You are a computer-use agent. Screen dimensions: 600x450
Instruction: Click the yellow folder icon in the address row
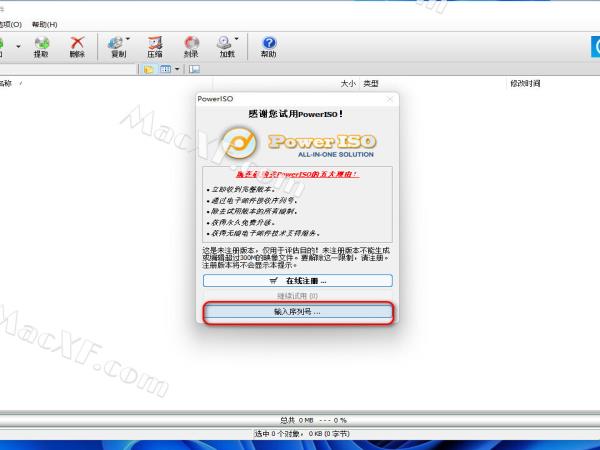click(148, 69)
